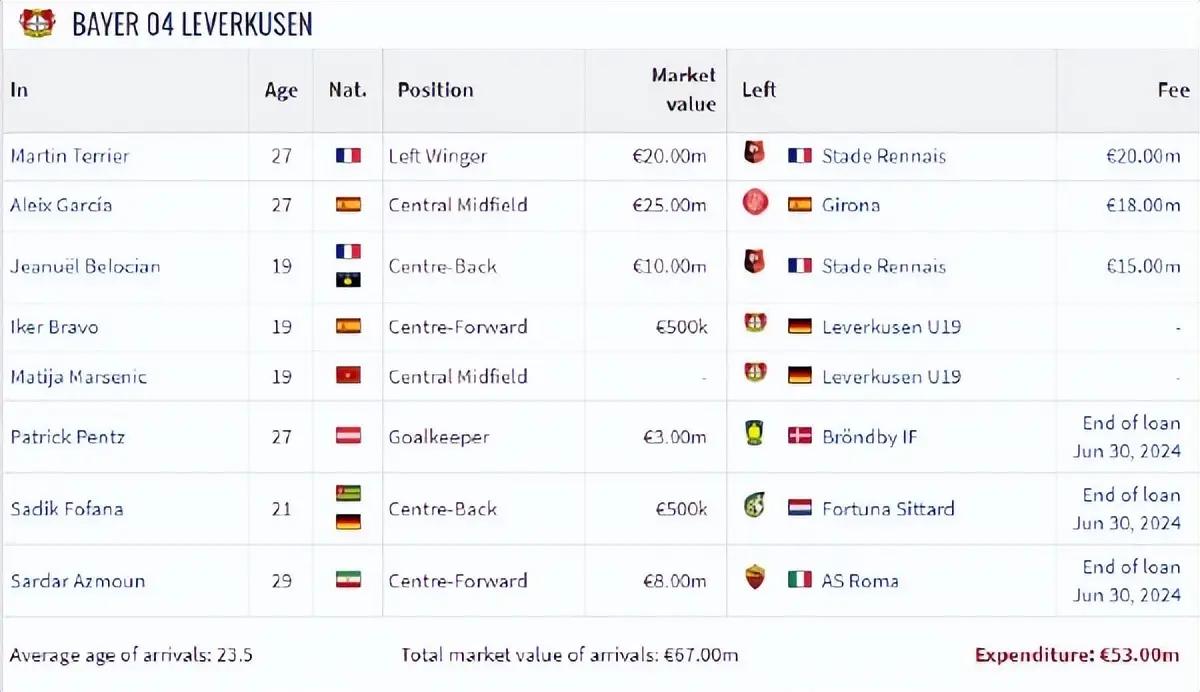
Task: Click the Fortuna Sittard club crest
Action: [755, 507]
